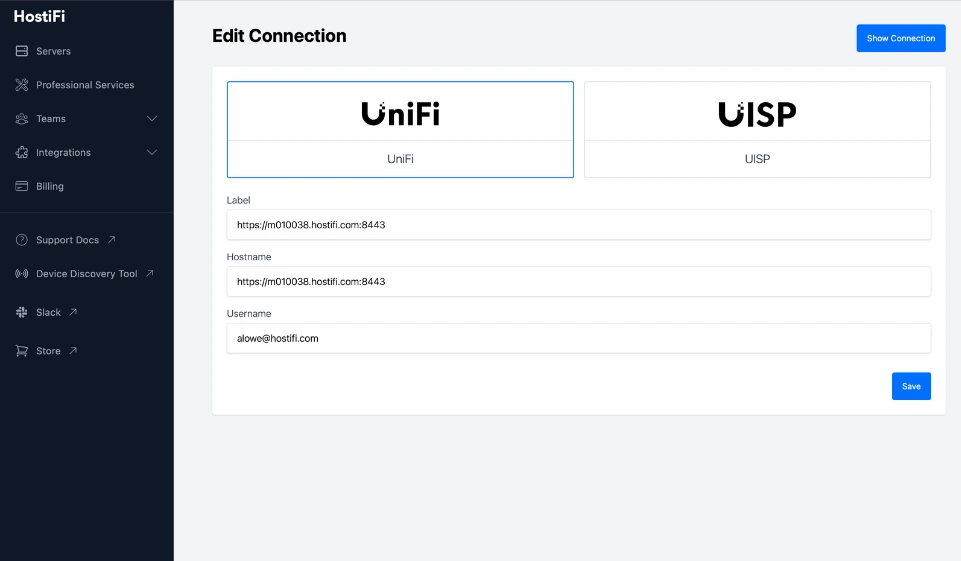This screenshot has width=961, height=561.
Task: Open the Integrations menu item
Action: point(63,153)
